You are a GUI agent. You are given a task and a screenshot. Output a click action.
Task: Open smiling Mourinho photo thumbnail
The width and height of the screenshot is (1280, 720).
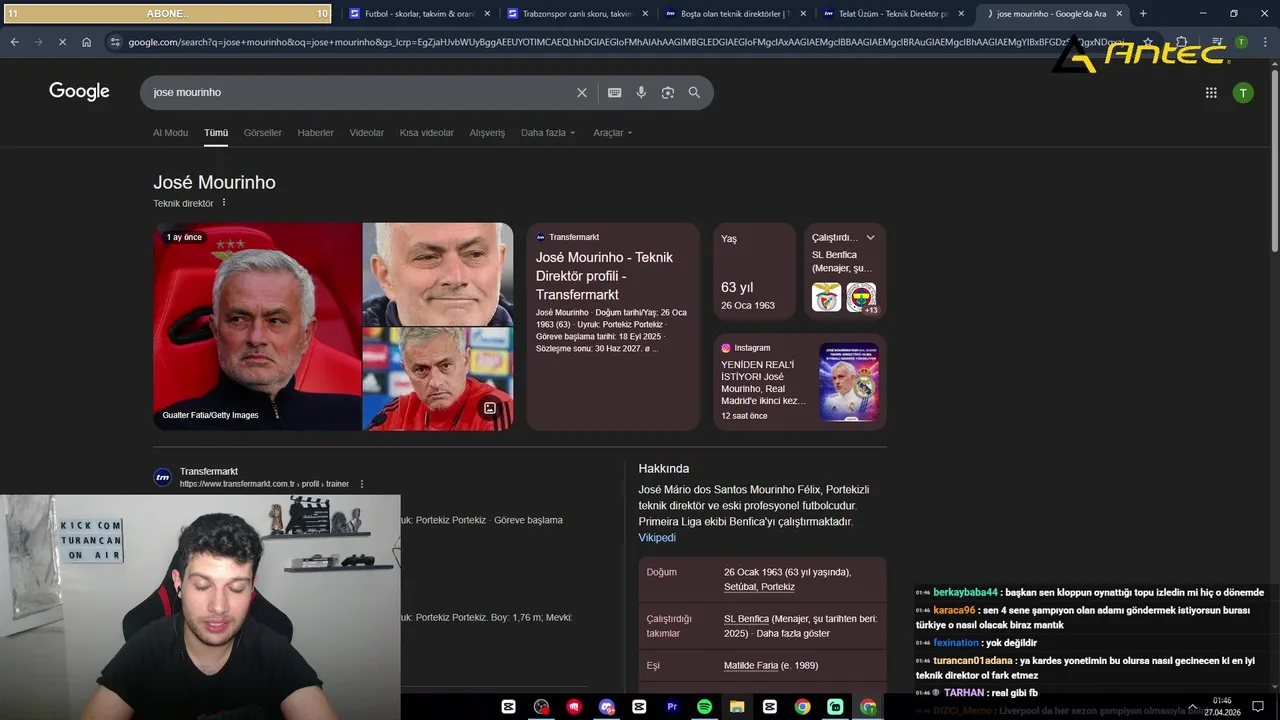tap(438, 274)
